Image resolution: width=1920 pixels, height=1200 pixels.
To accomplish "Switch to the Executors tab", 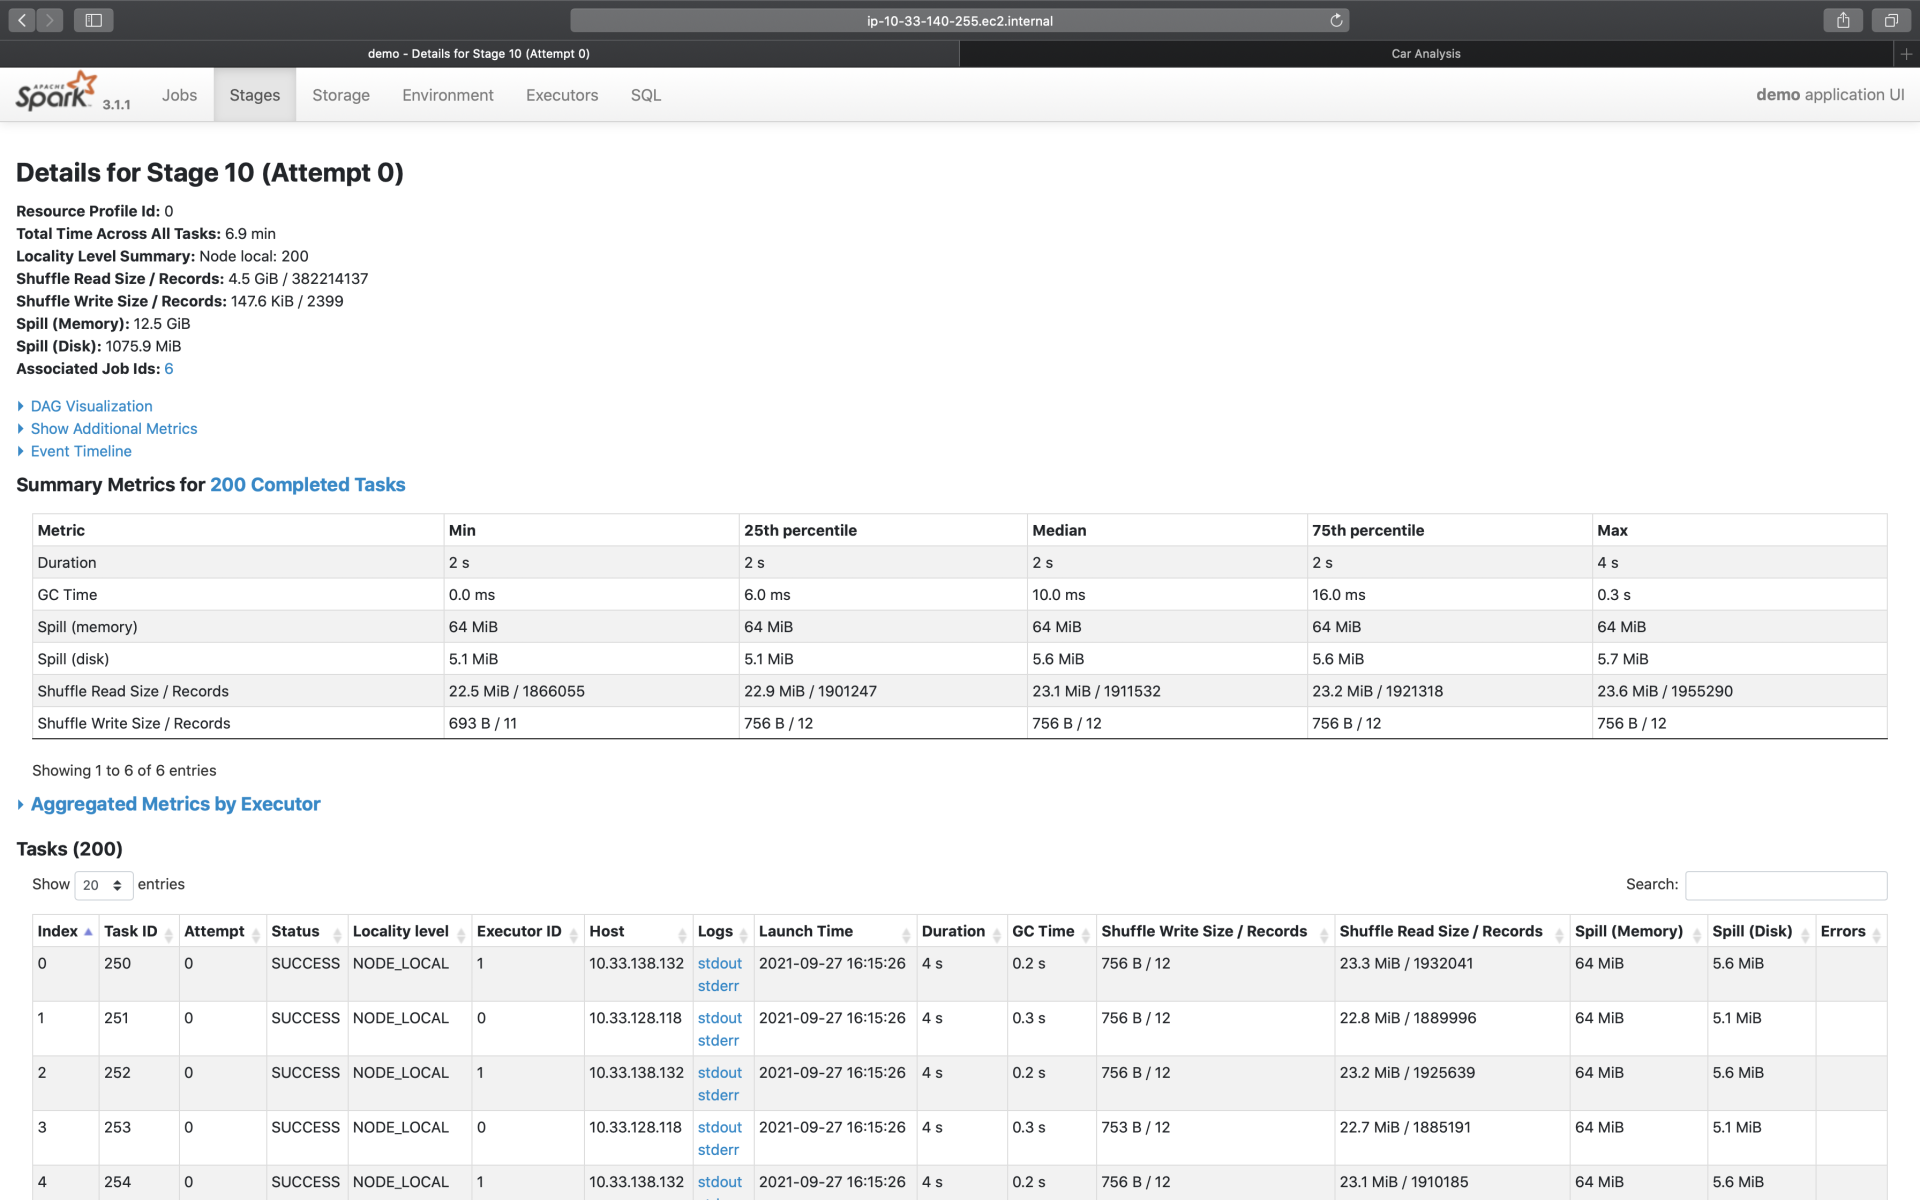I will (x=562, y=95).
